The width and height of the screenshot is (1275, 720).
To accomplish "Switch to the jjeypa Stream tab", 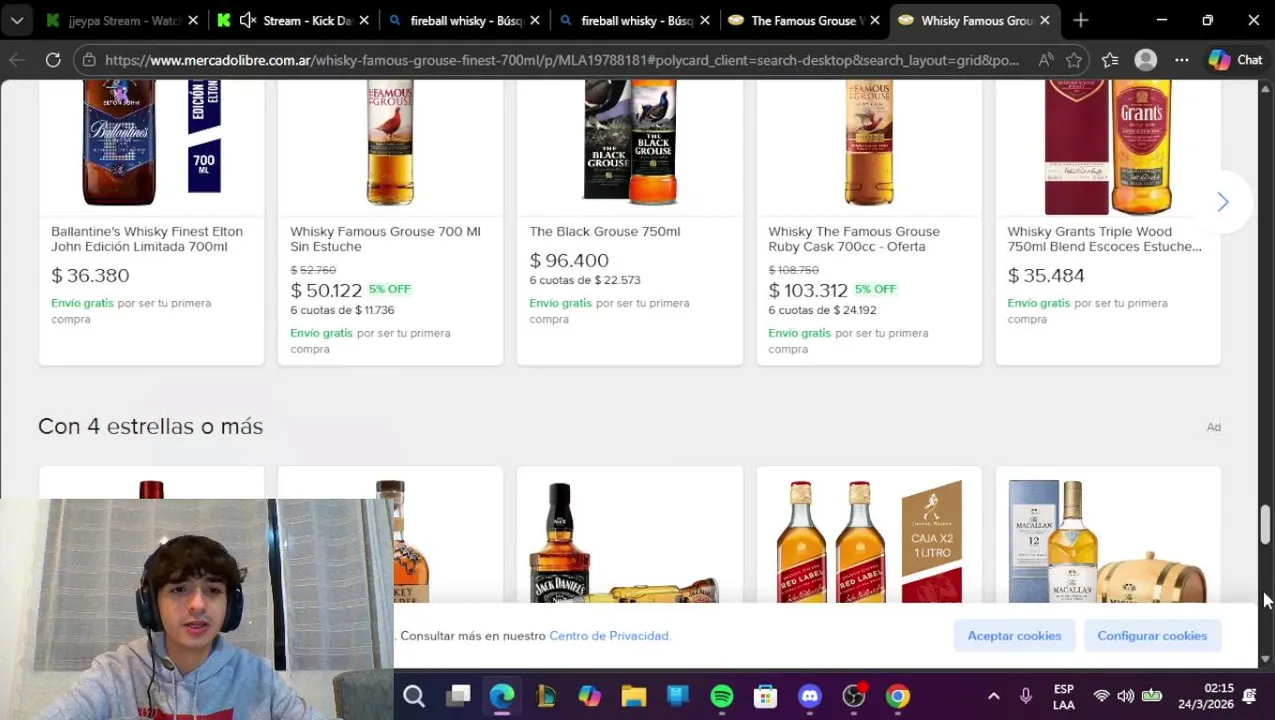I will 123,20.
